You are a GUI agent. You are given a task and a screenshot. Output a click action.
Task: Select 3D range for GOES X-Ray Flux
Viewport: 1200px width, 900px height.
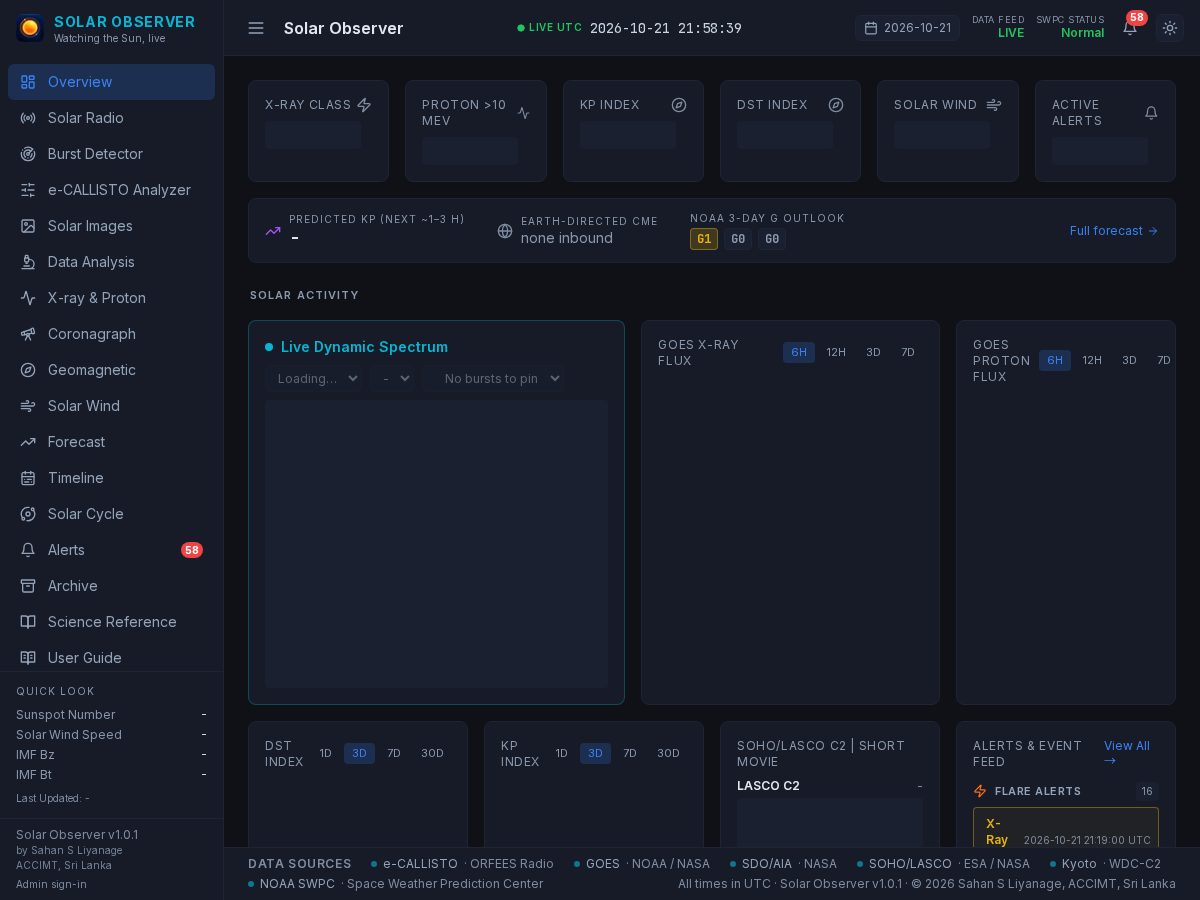tap(873, 352)
